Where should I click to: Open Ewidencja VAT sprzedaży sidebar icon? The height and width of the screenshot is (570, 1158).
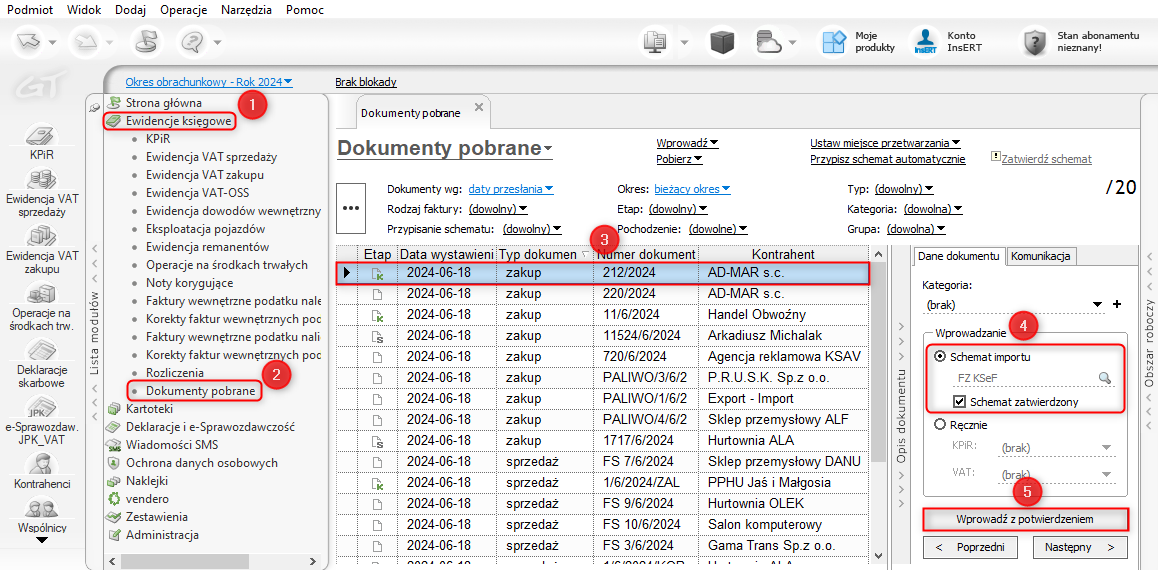tap(40, 181)
